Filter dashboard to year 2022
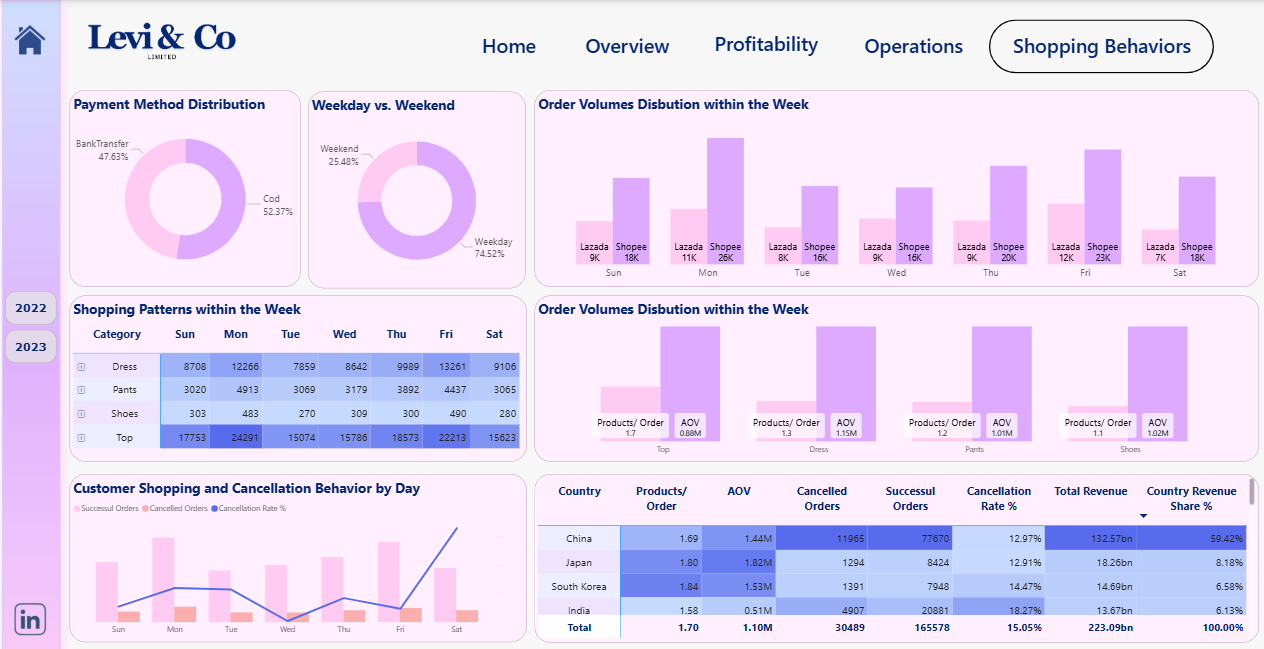 (31, 308)
